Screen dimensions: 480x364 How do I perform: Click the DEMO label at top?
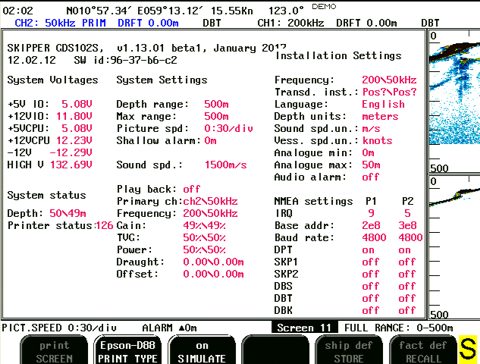coord(324,6)
